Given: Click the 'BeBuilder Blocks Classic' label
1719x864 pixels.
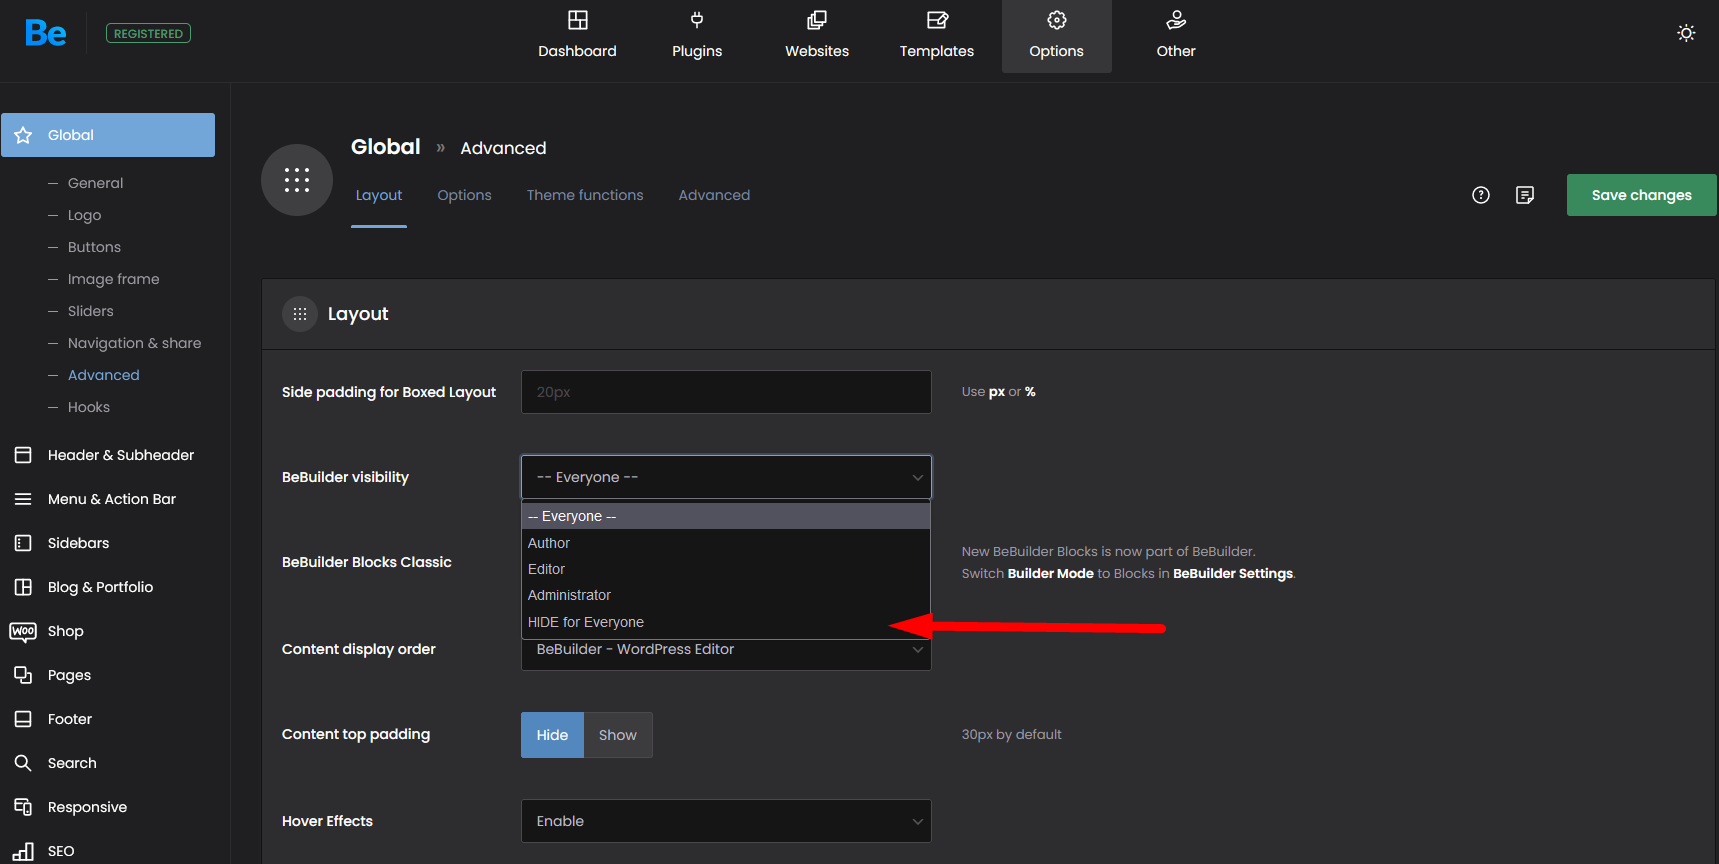Looking at the screenshot, I should click(x=367, y=562).
